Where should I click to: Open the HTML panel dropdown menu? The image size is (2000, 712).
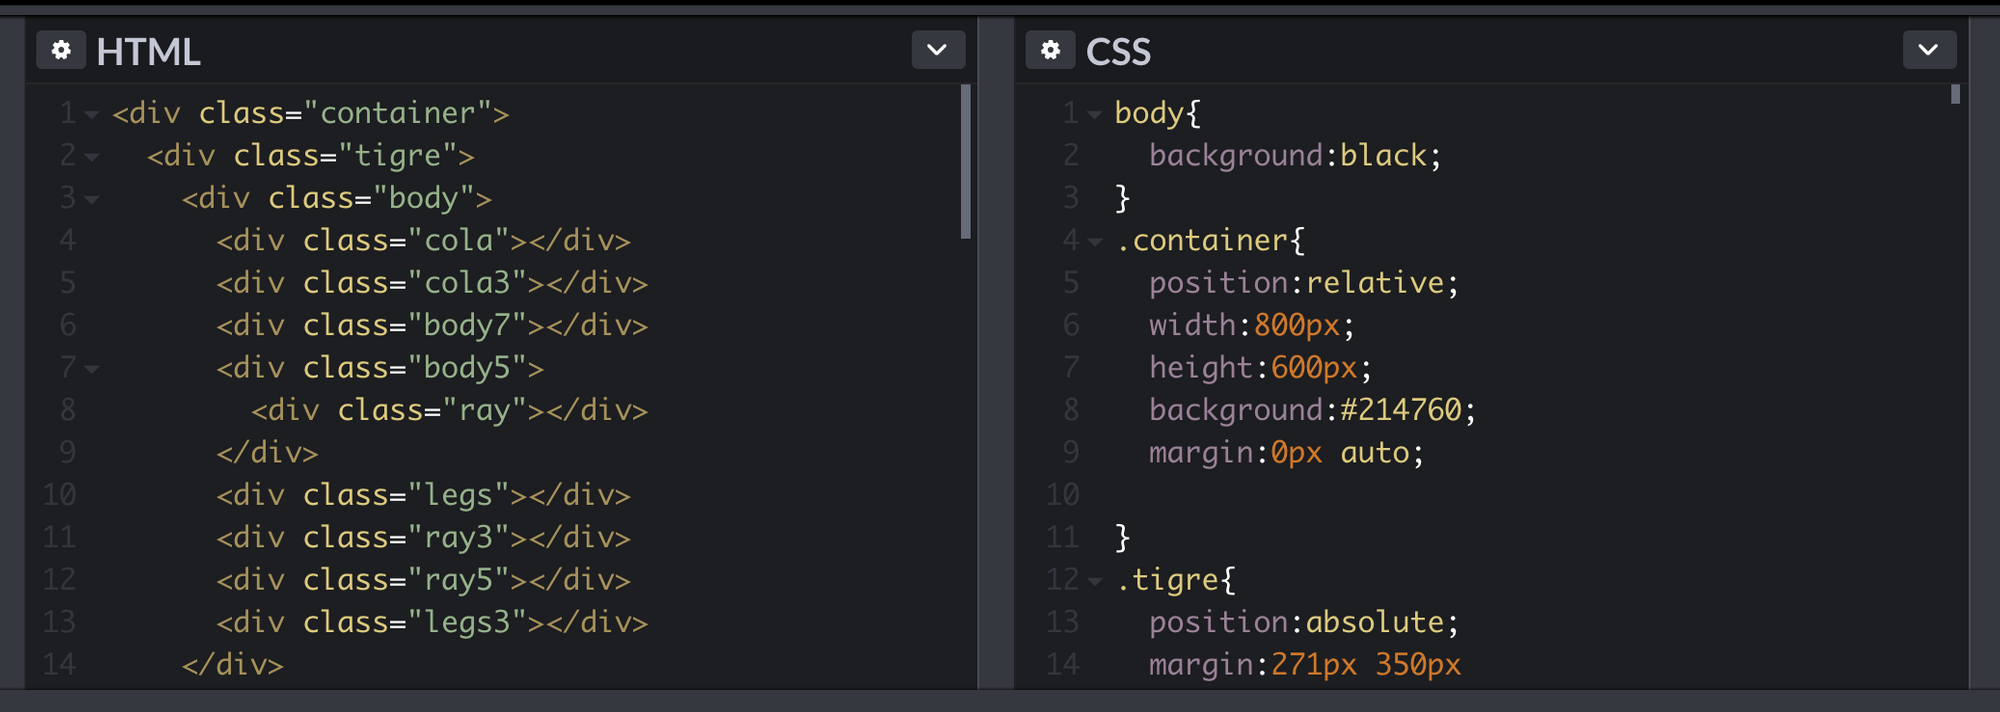click(937, 50)
